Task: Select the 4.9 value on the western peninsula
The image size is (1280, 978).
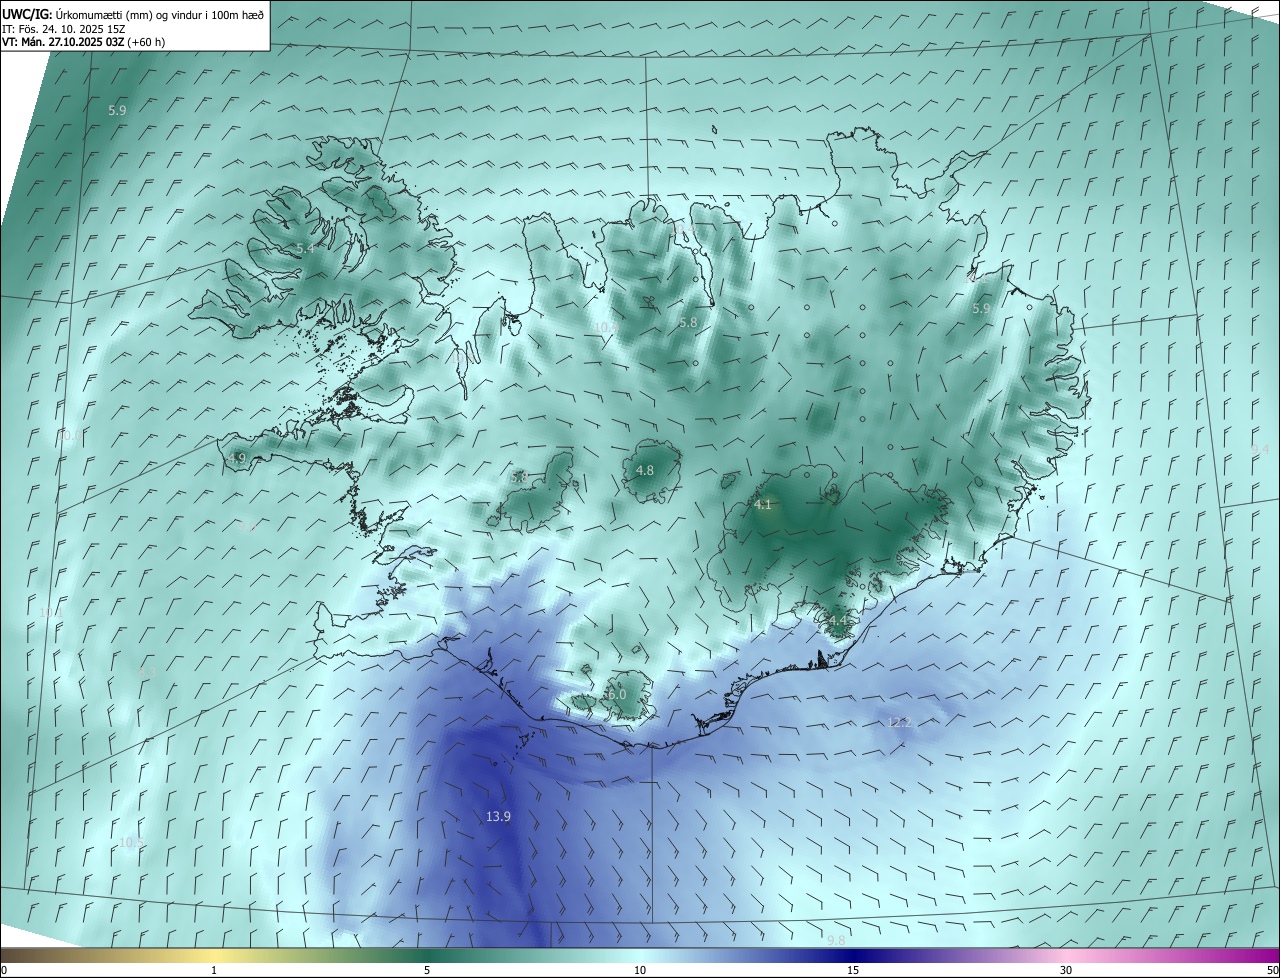Action: tap(237, 458)
